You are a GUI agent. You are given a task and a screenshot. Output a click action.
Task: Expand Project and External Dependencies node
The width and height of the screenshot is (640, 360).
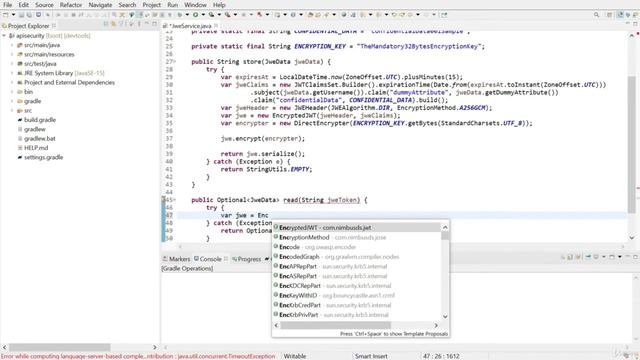(x=12, y=82)
